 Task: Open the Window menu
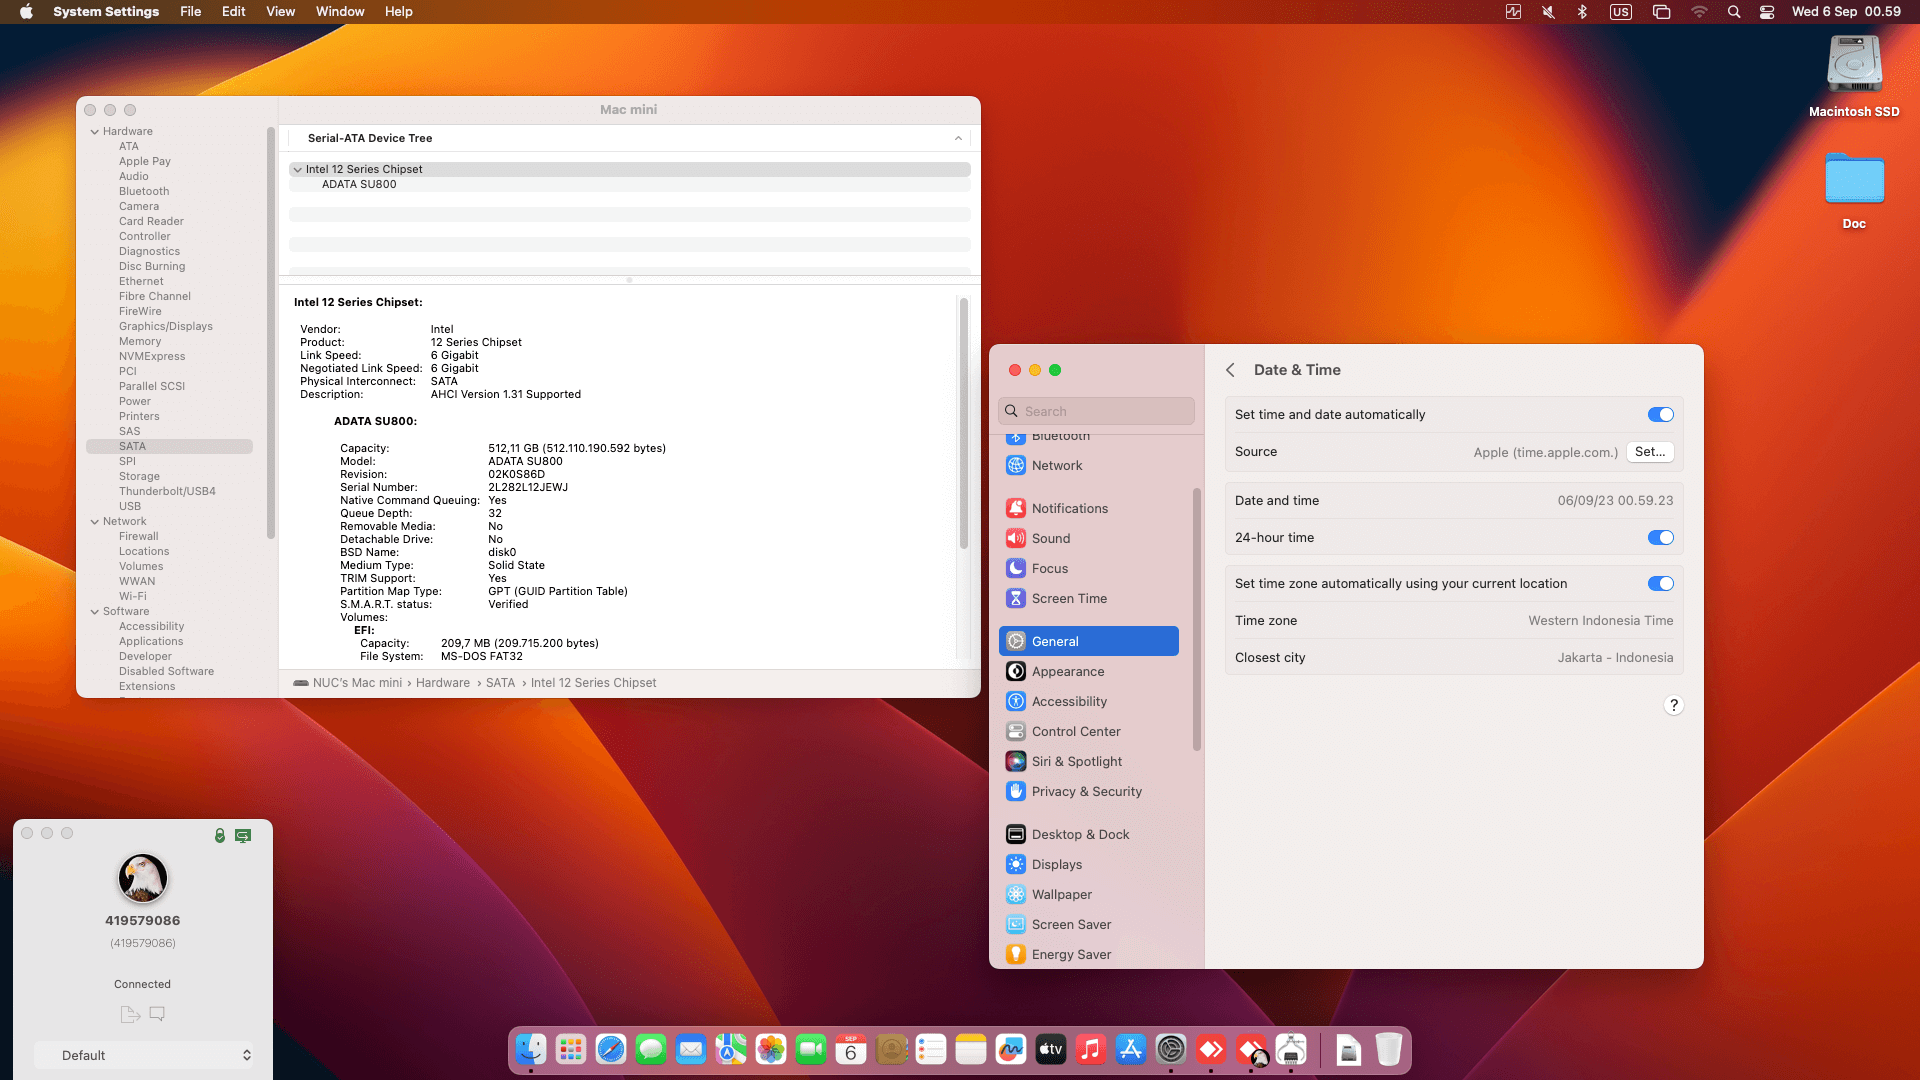tap(339, 12)
